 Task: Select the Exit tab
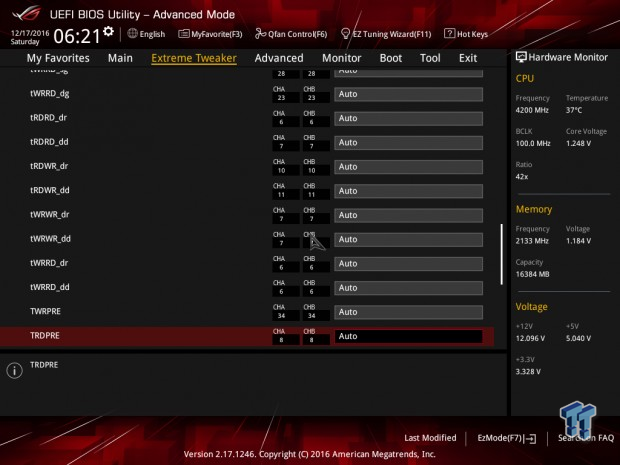click(468, 58)
